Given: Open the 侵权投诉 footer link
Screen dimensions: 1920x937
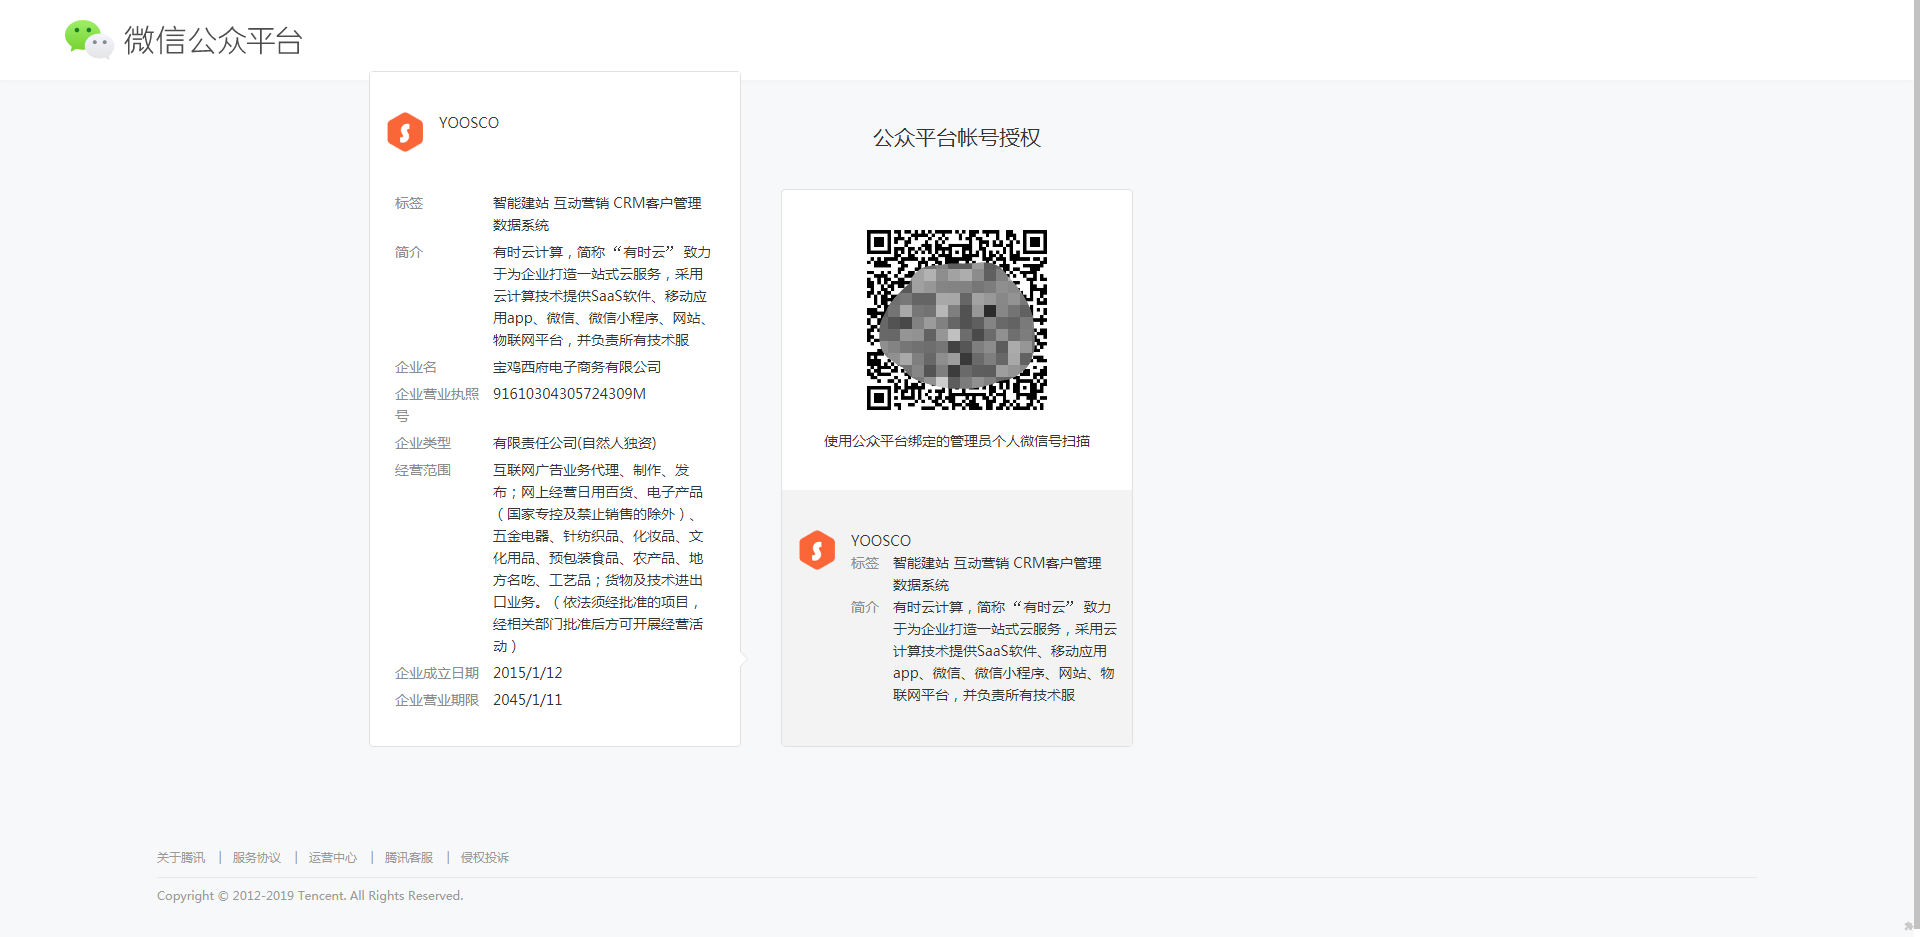Looking at the screenshot, I should (485, 858).
